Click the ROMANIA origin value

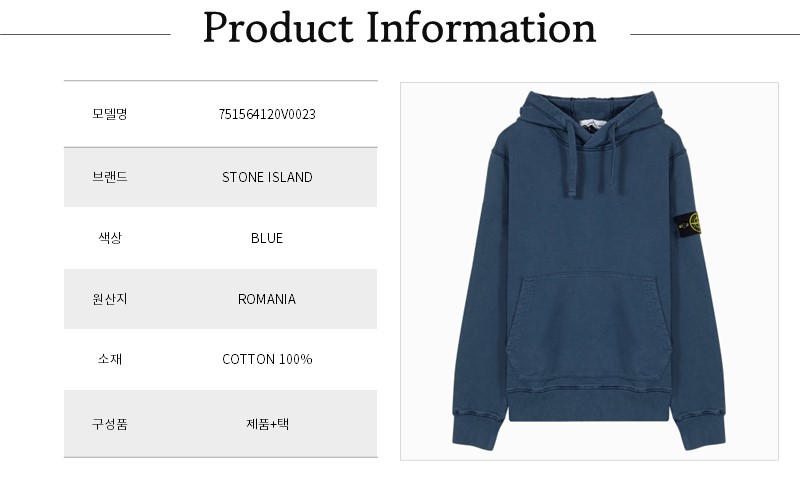267,299
